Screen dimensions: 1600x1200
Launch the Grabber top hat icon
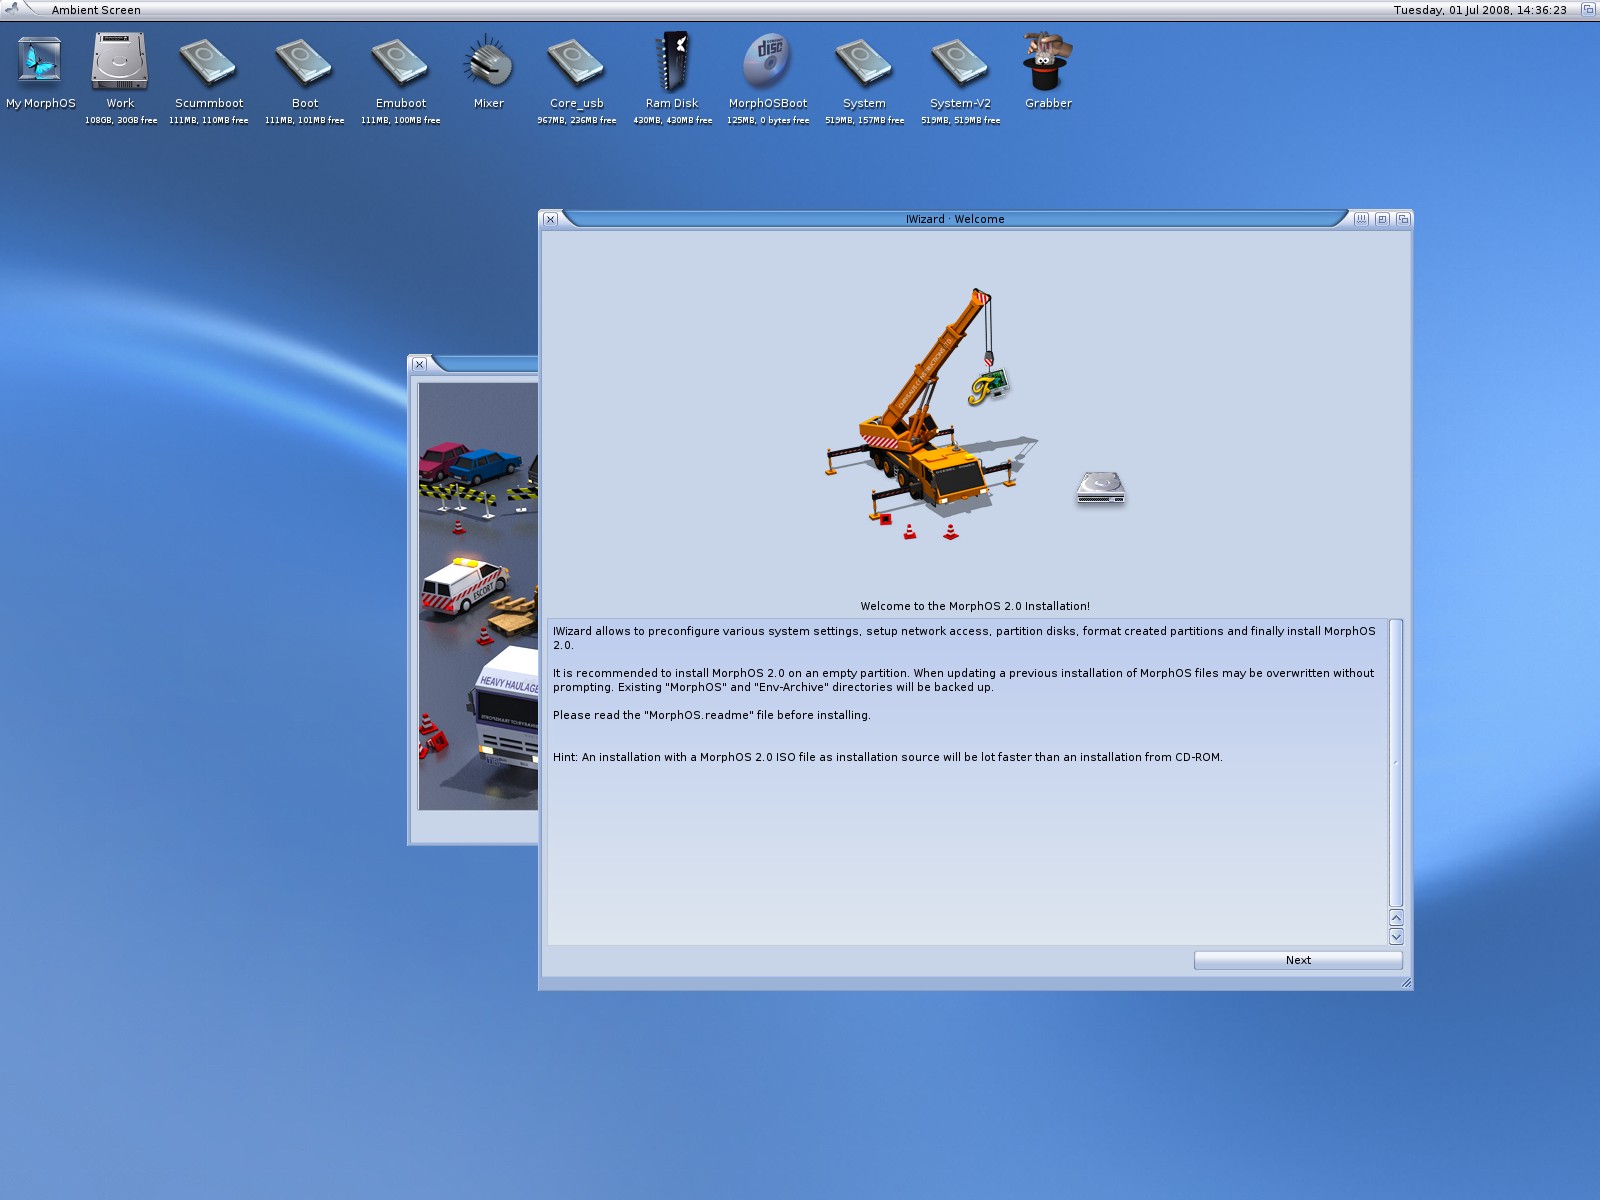click(x=1047, y=62)
